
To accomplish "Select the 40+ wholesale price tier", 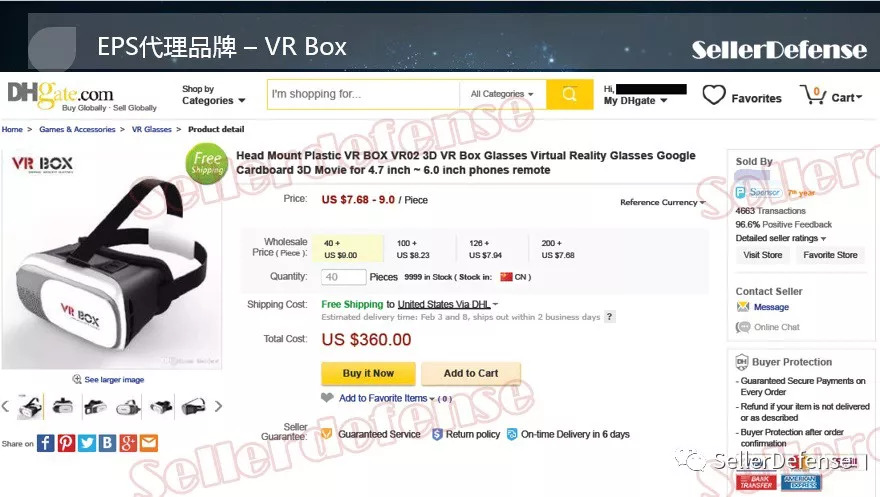I will click(347, 249).
